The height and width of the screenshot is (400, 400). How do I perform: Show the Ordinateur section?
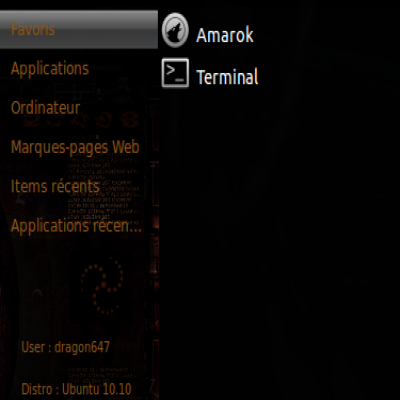pyautogui.click(x=45, y=108)
